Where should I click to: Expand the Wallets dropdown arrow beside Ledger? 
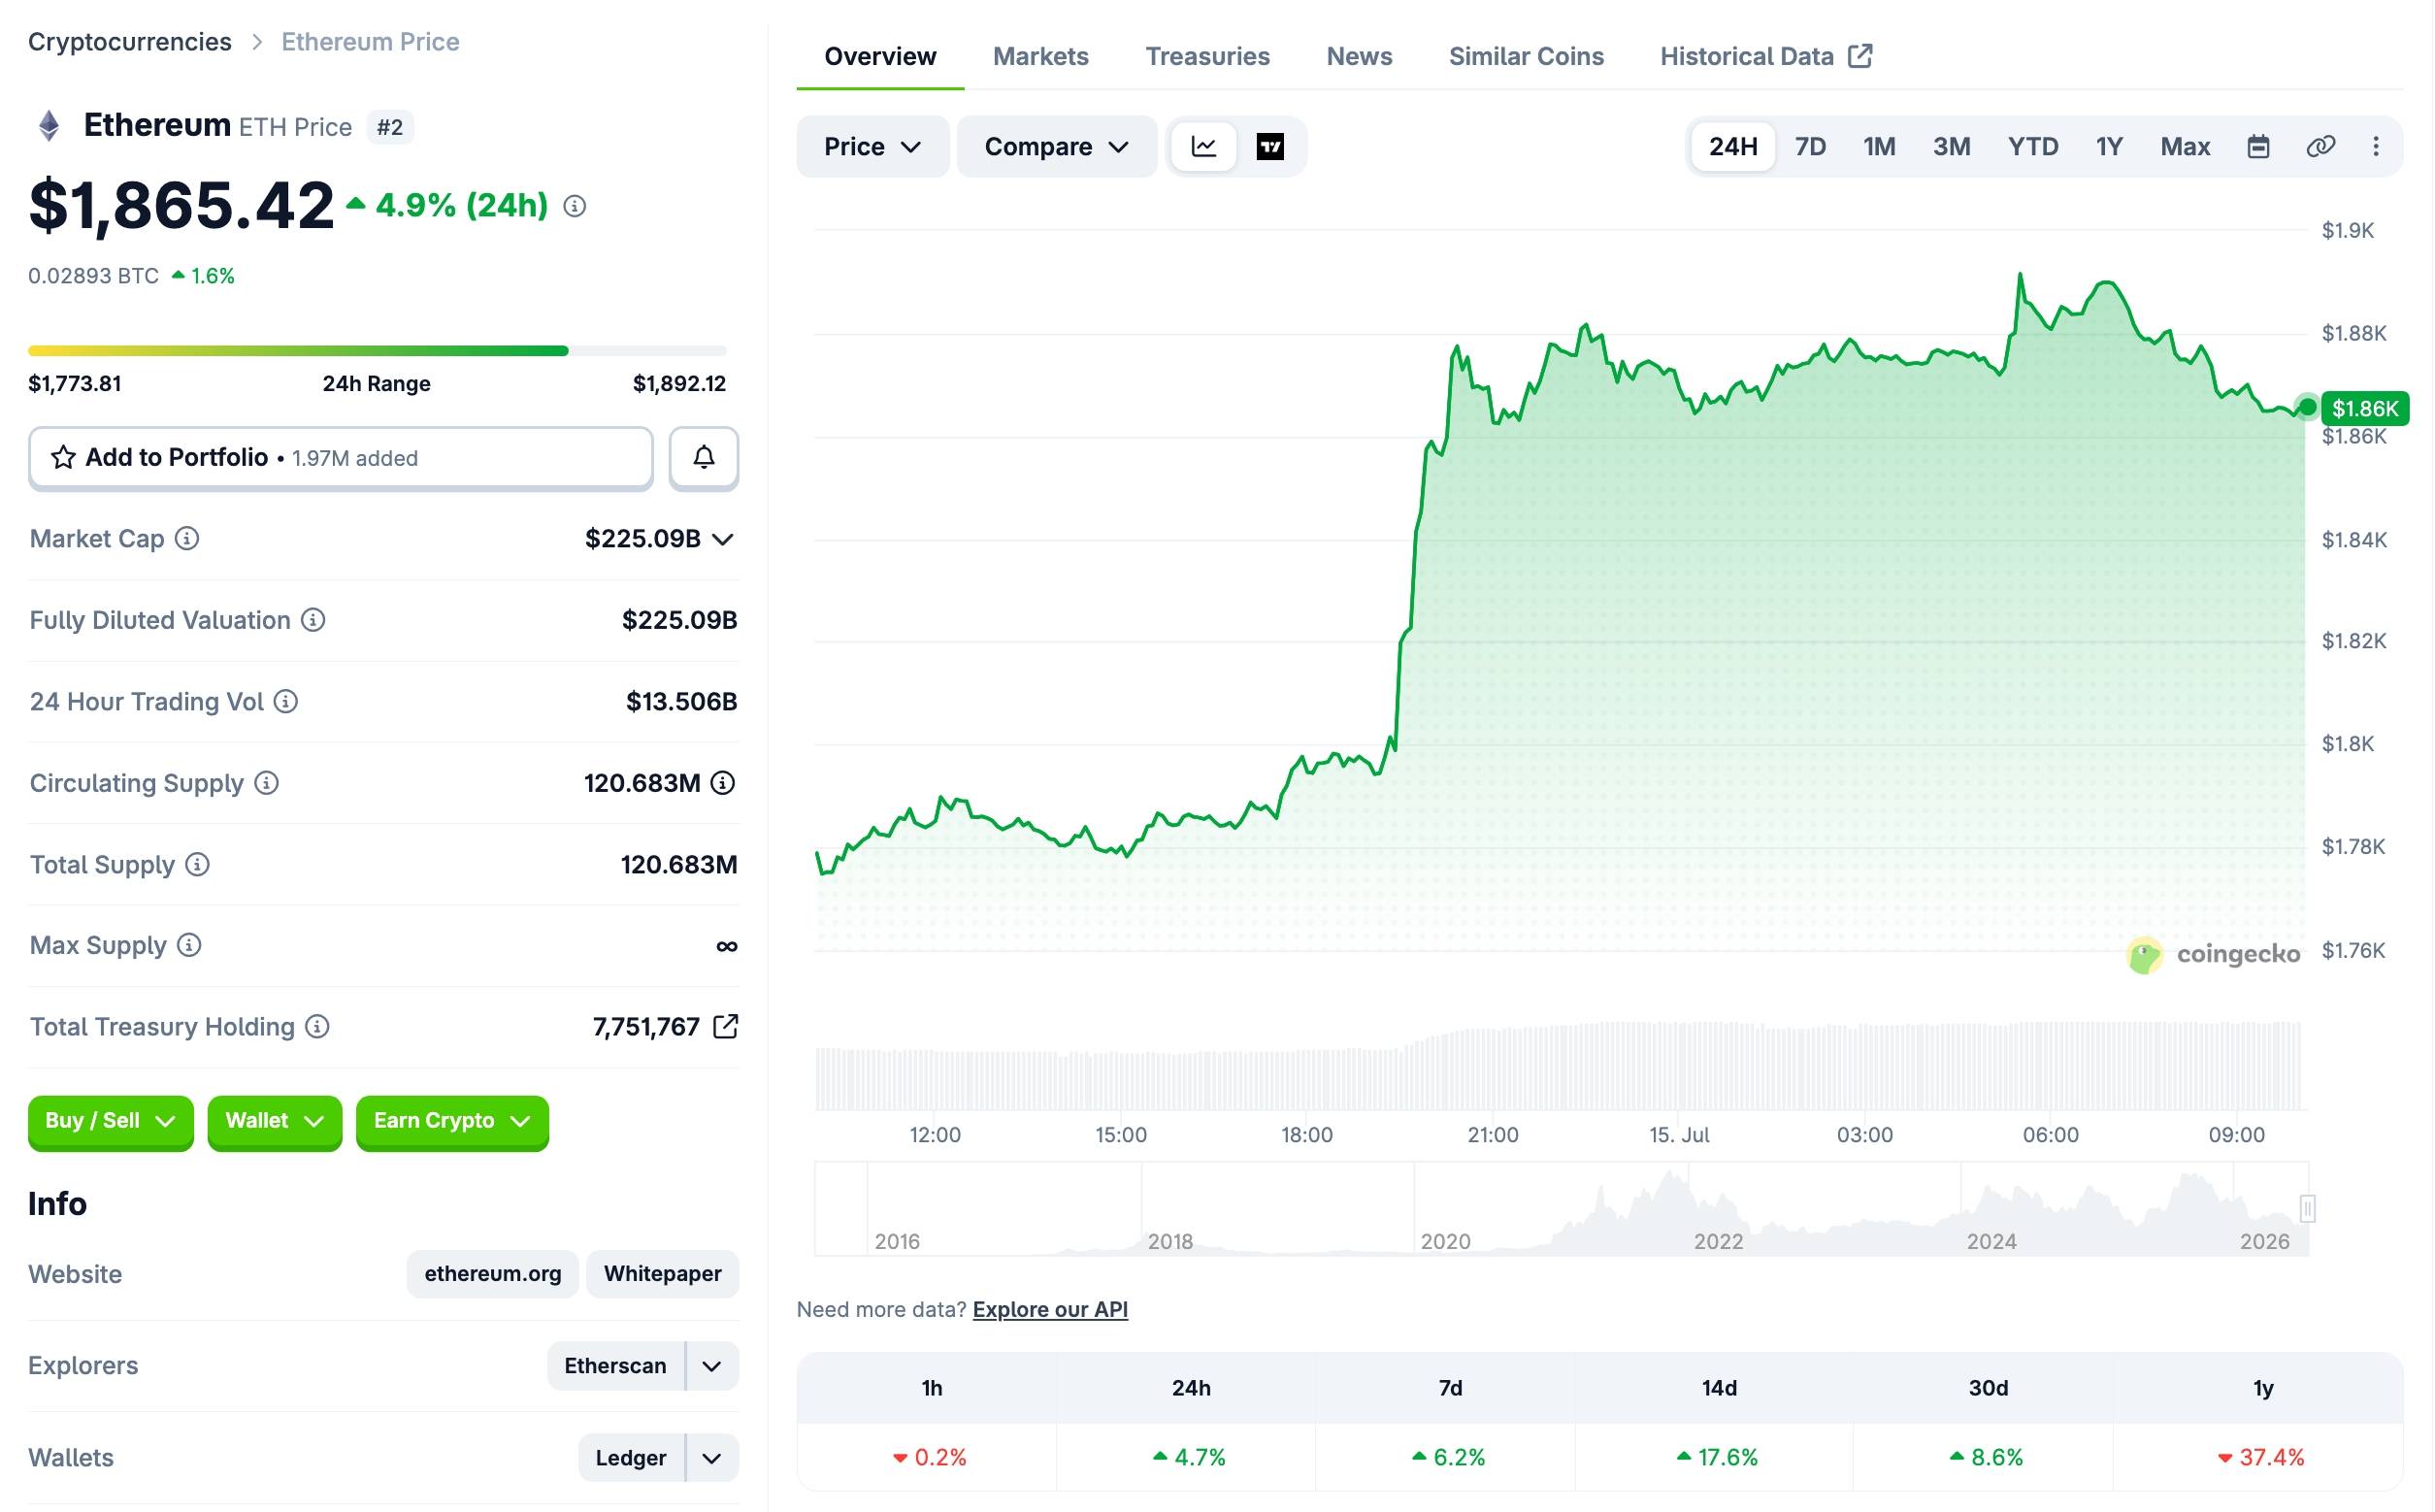coord(712,1458)
